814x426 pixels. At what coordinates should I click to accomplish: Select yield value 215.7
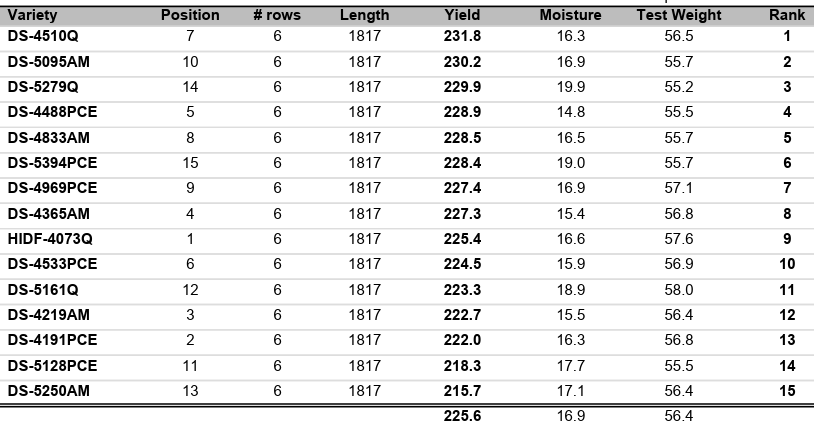coord(462,391)
